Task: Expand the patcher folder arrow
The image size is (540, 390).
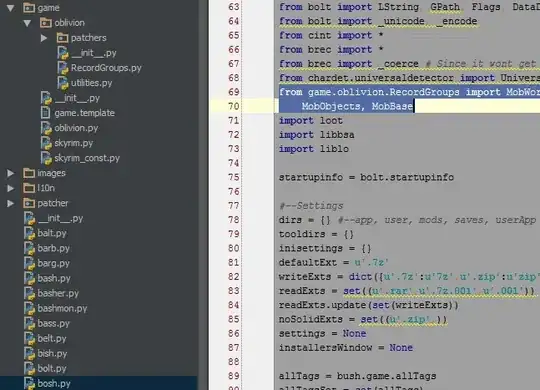Action: click(11, 203)
